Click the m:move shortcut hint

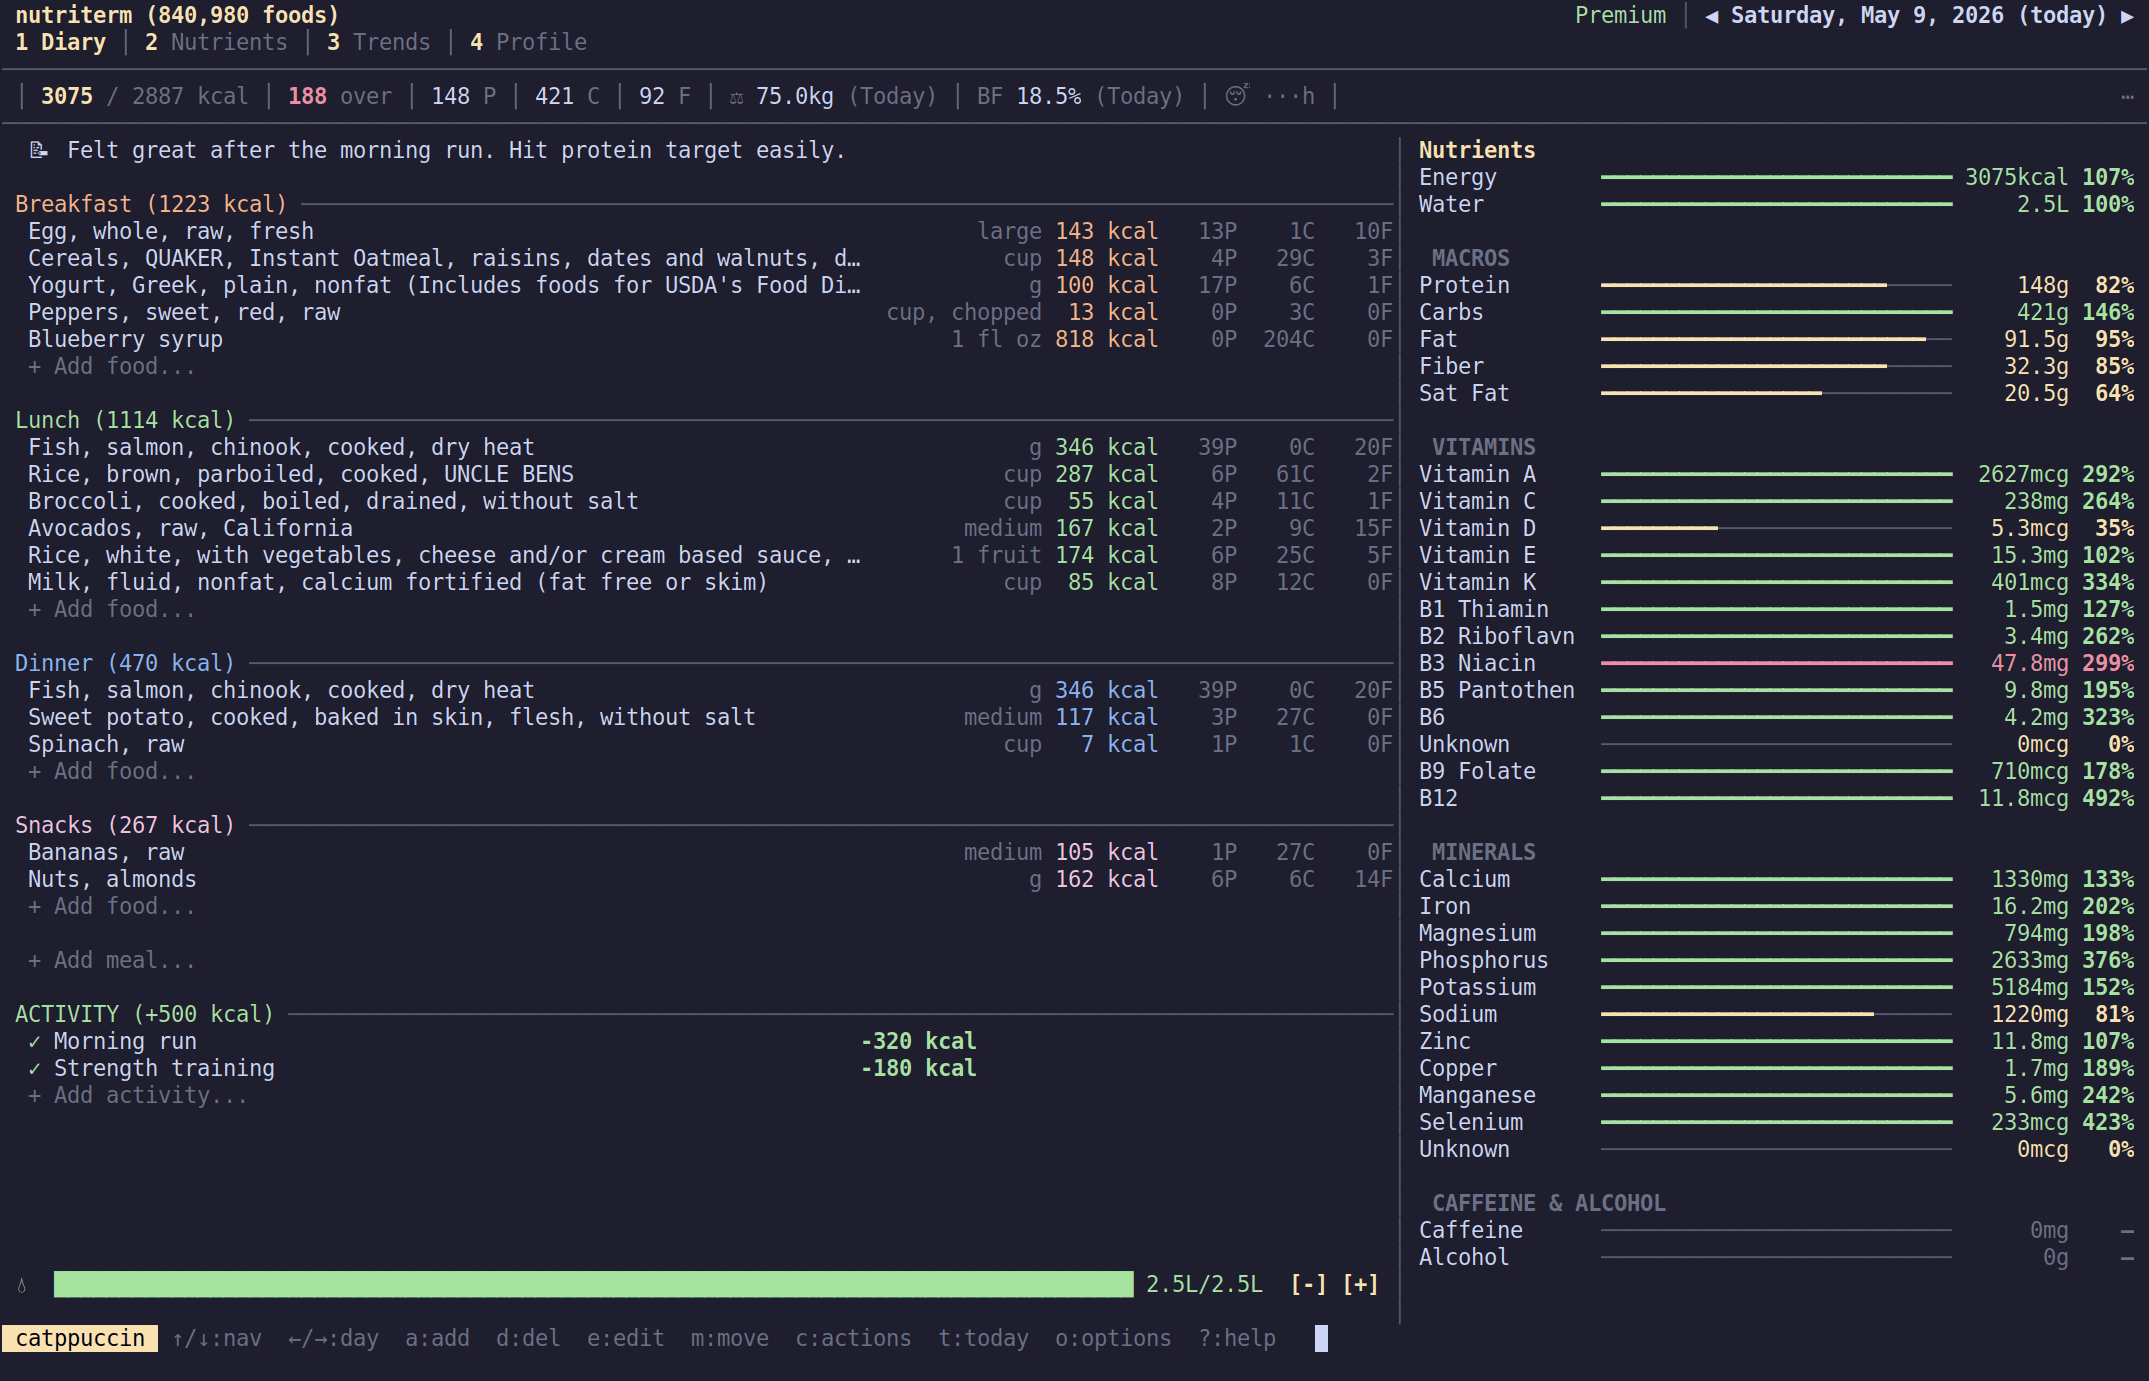pos(729,1339)
